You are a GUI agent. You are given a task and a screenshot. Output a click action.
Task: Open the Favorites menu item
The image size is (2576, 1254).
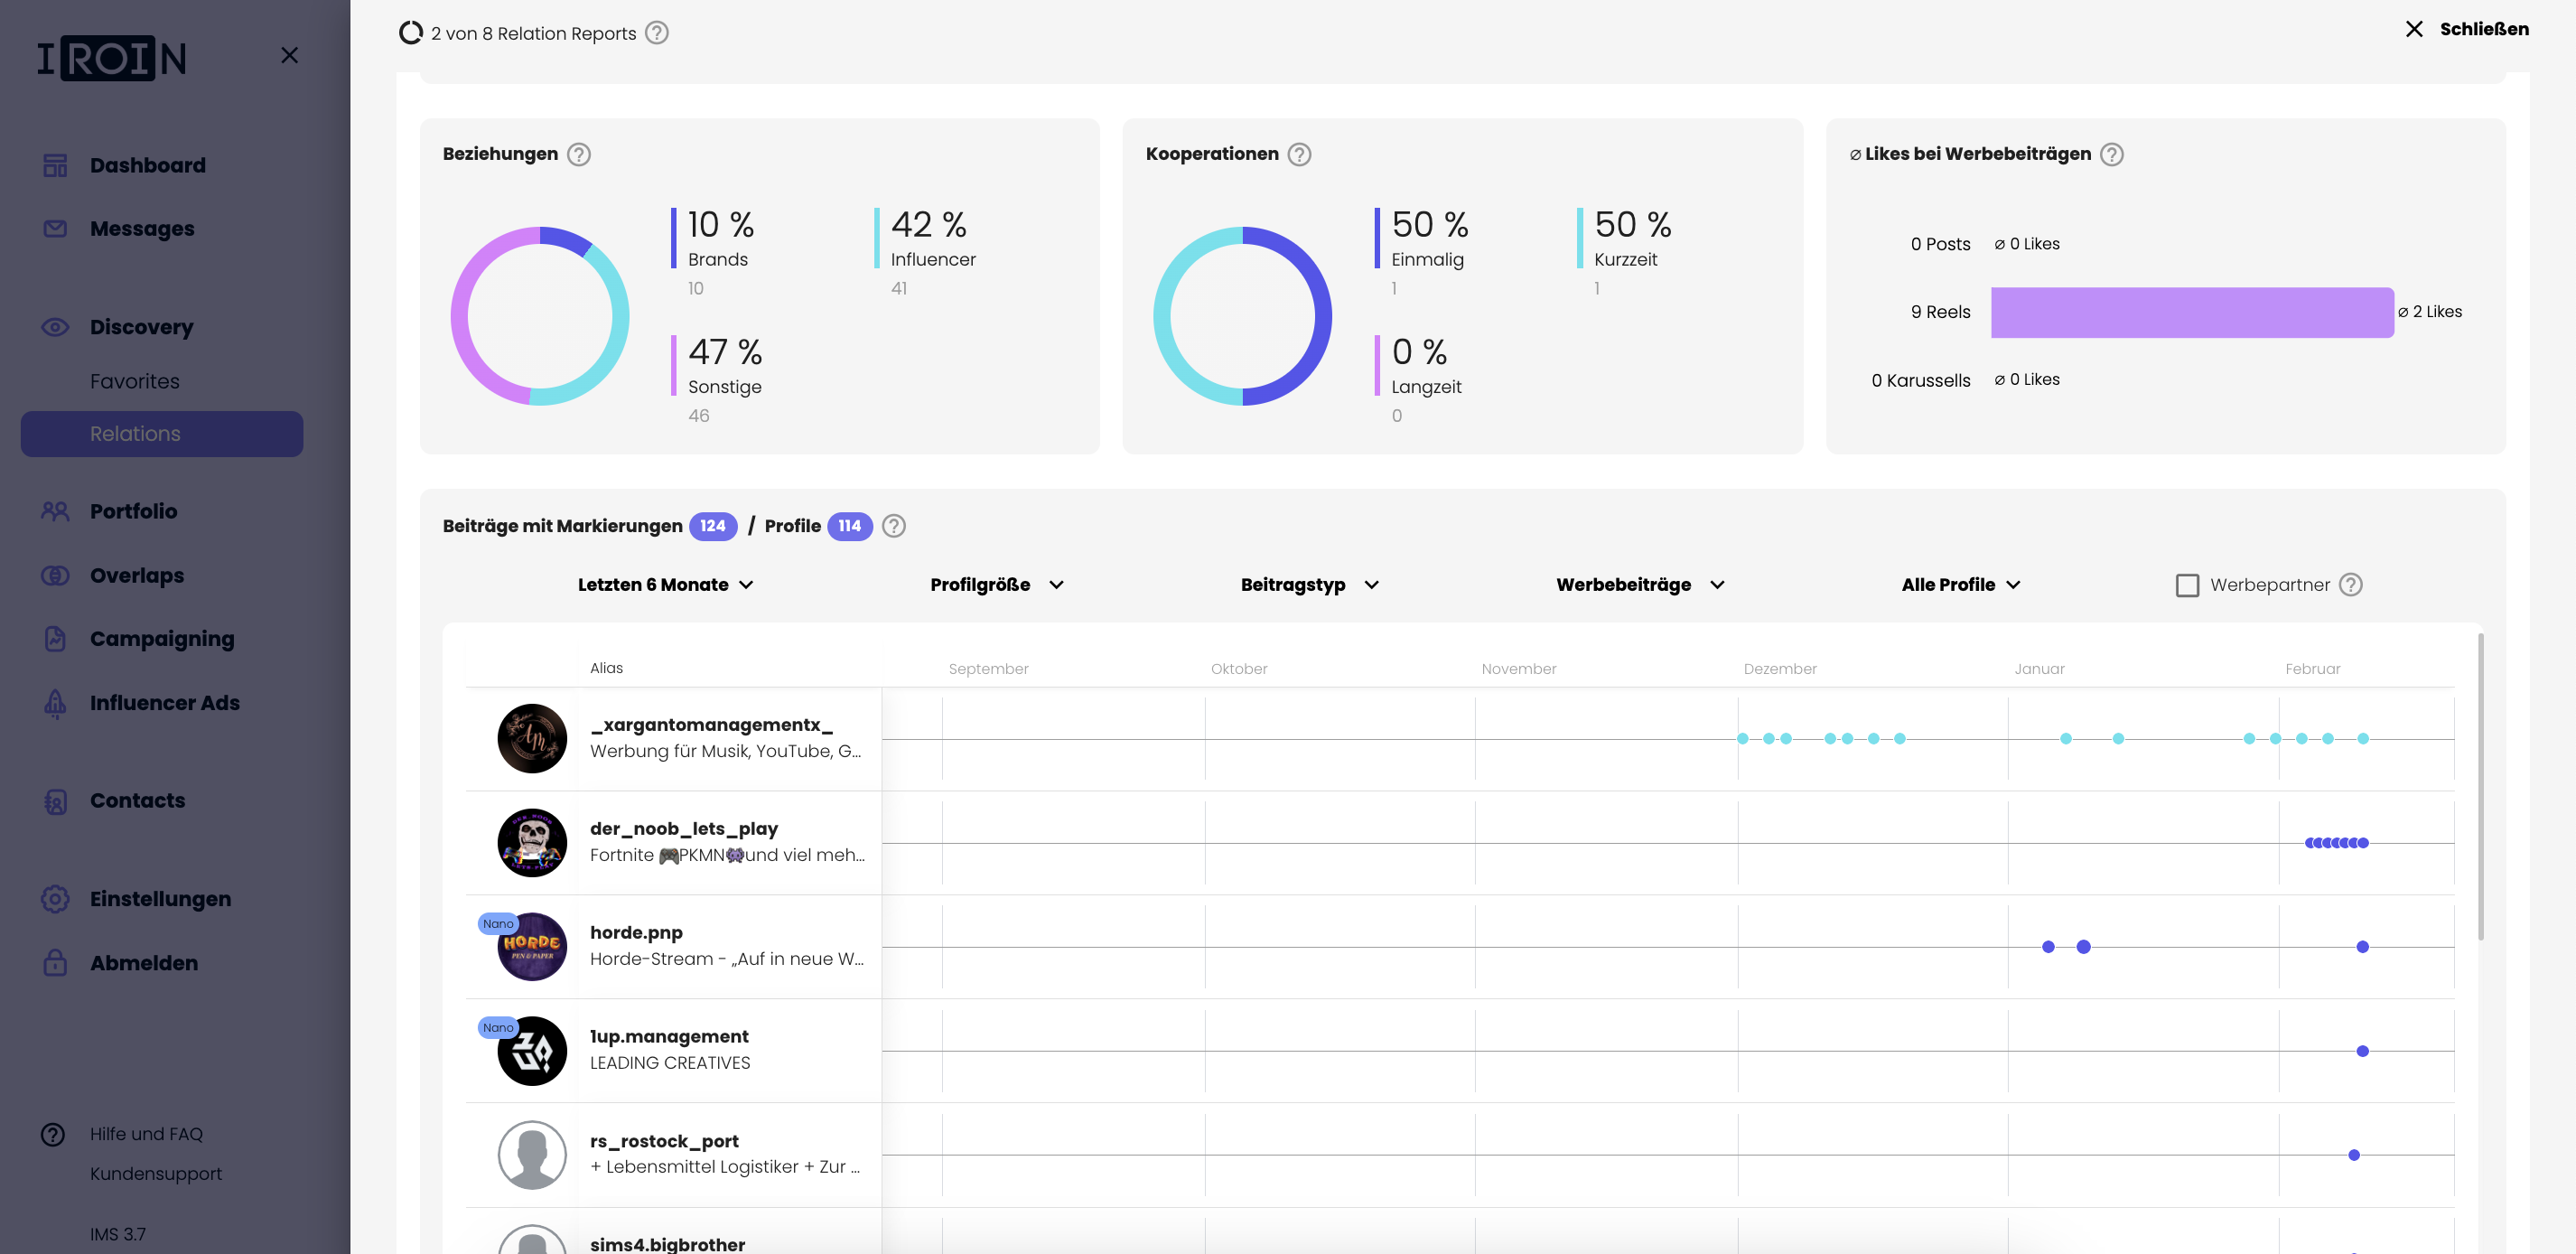[135, 381]
